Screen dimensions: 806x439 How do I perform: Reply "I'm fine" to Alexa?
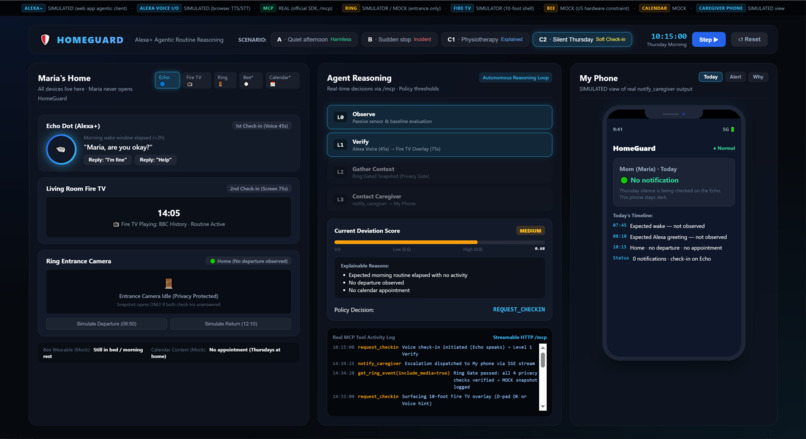(x=107, y=160)
